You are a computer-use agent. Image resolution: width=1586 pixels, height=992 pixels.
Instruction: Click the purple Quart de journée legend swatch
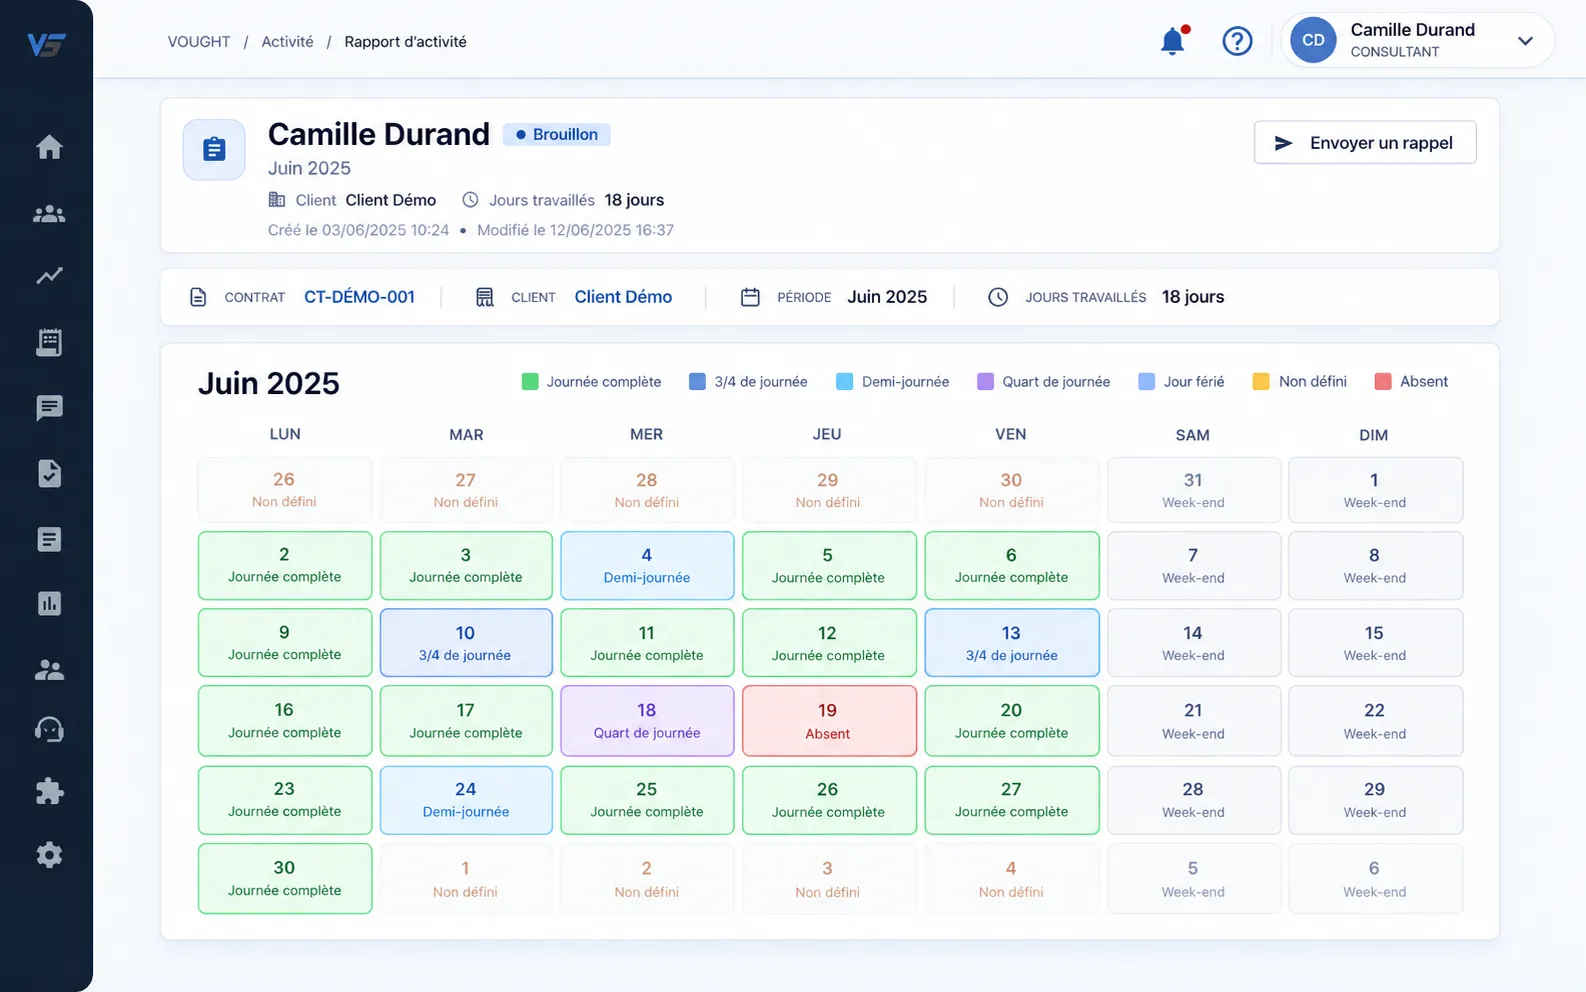click(x=986, y=381)
